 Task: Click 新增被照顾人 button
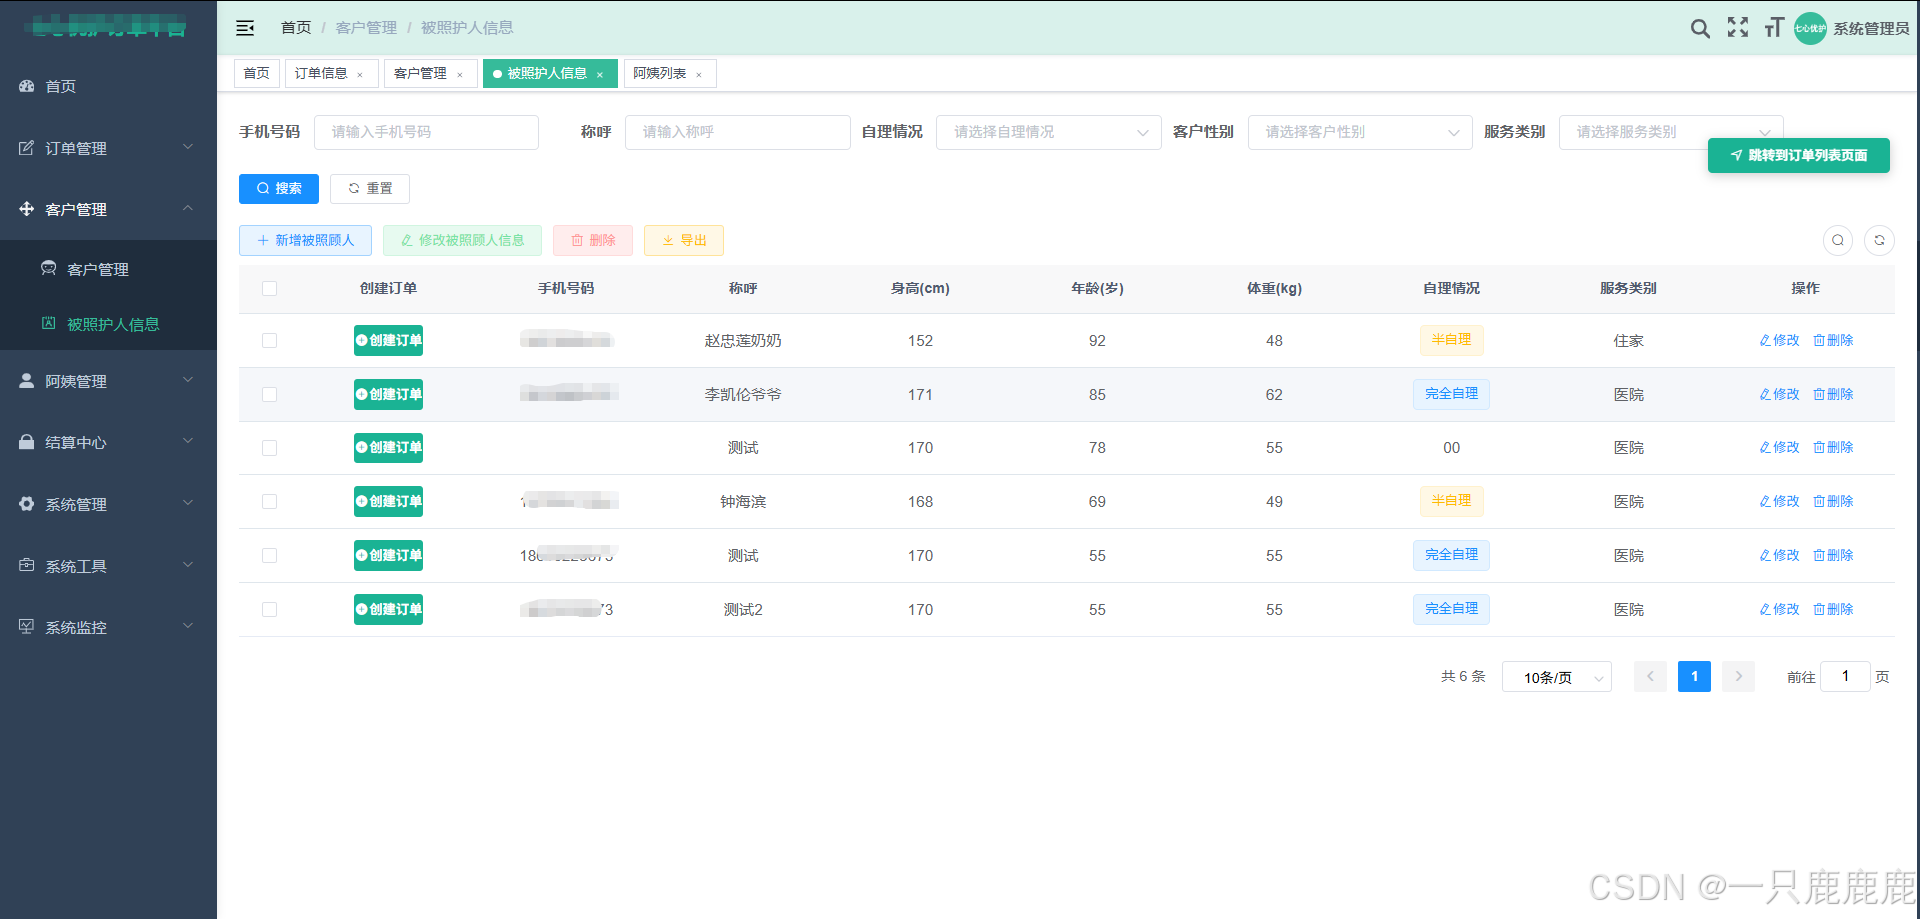pos(305,240)
